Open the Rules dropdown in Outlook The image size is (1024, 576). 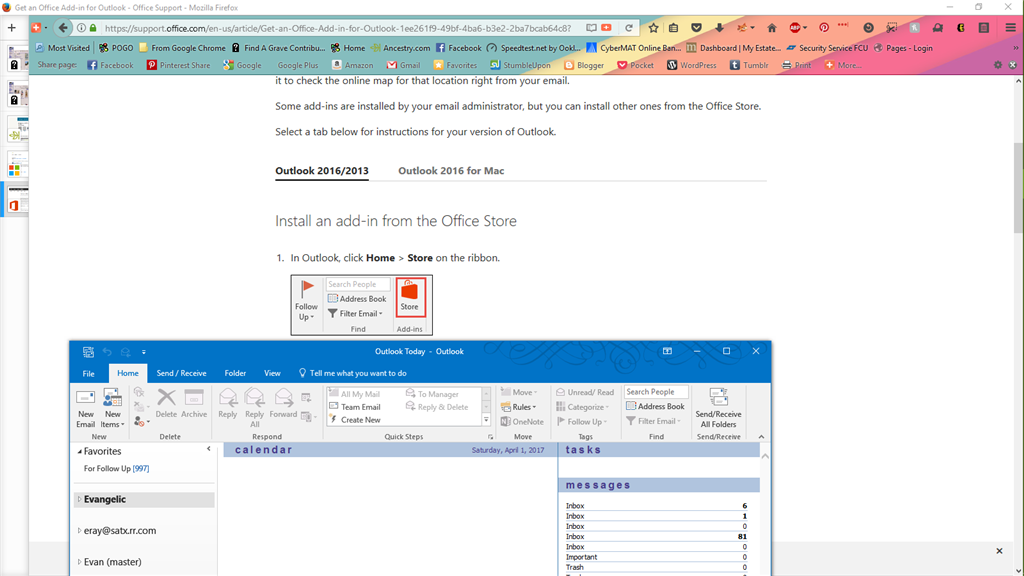(x=519, y=407)
